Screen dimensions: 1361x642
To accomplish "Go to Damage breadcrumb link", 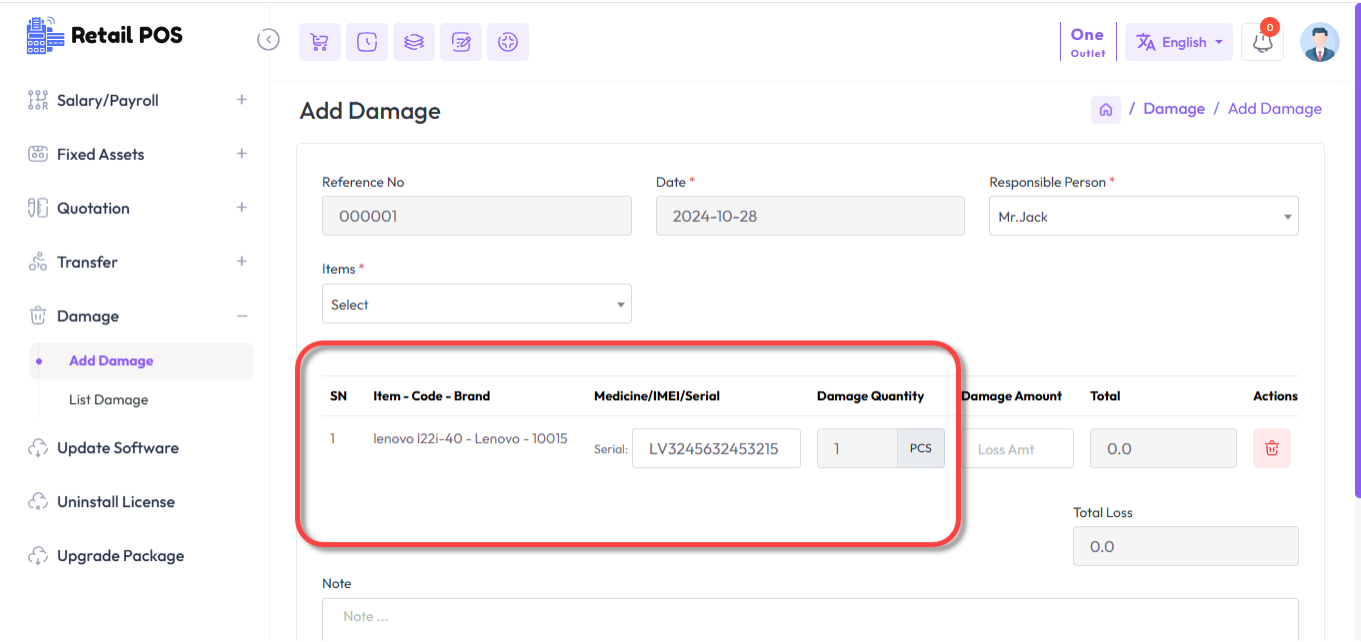I will coord(1173,109).
